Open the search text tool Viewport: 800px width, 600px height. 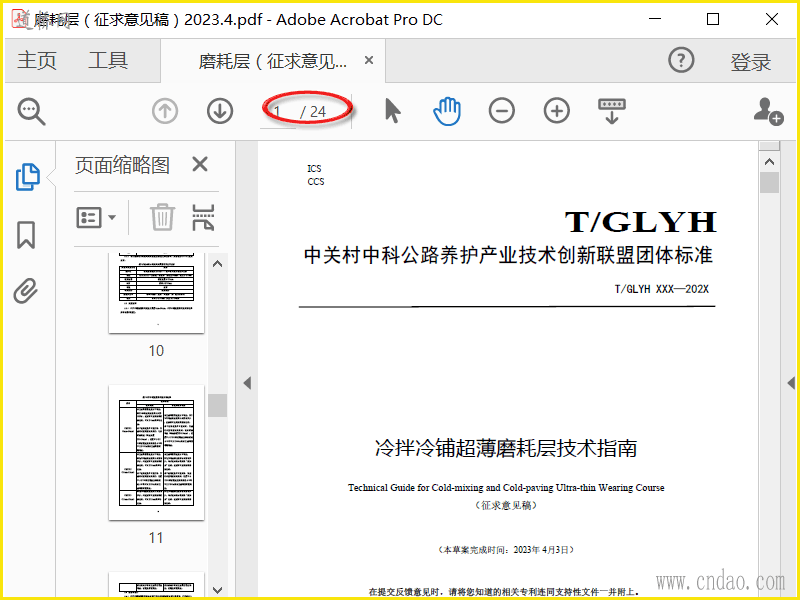click(31, 111)
